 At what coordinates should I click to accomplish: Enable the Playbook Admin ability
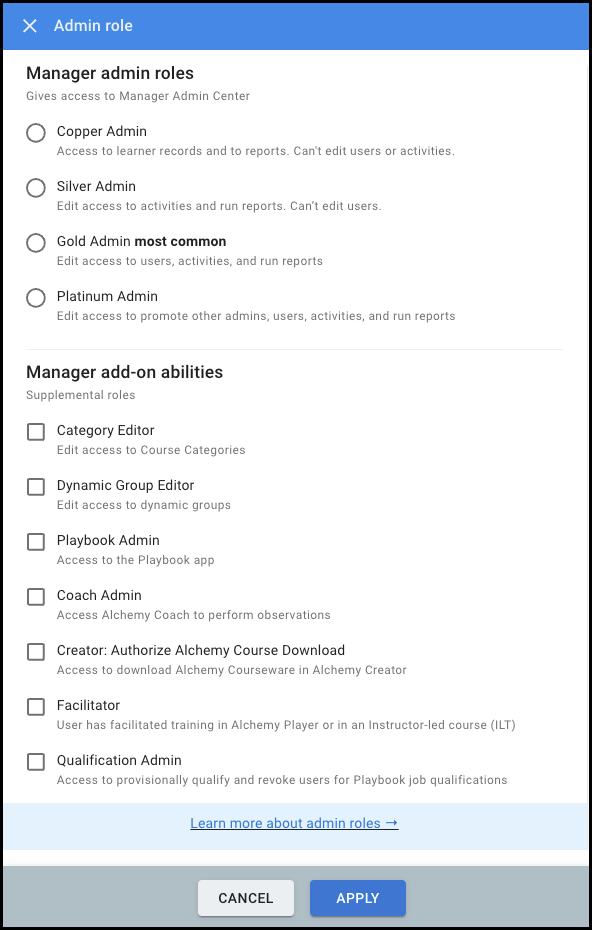pyautogui.click(x=35, y=541)
